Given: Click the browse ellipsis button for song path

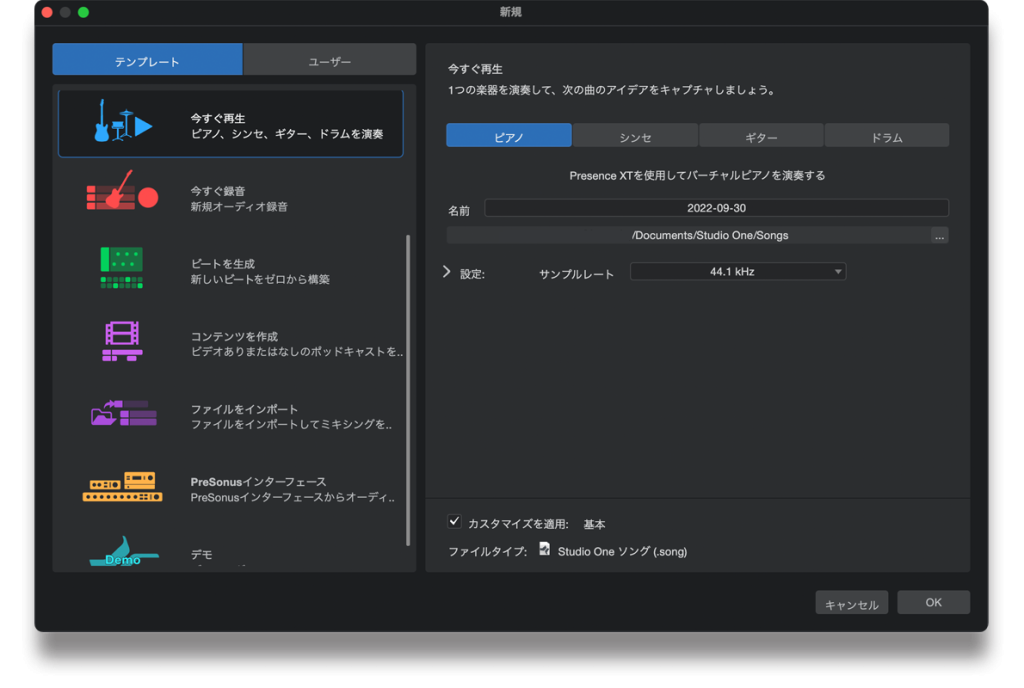Looking at the screenshot, I should click(938, 236).
